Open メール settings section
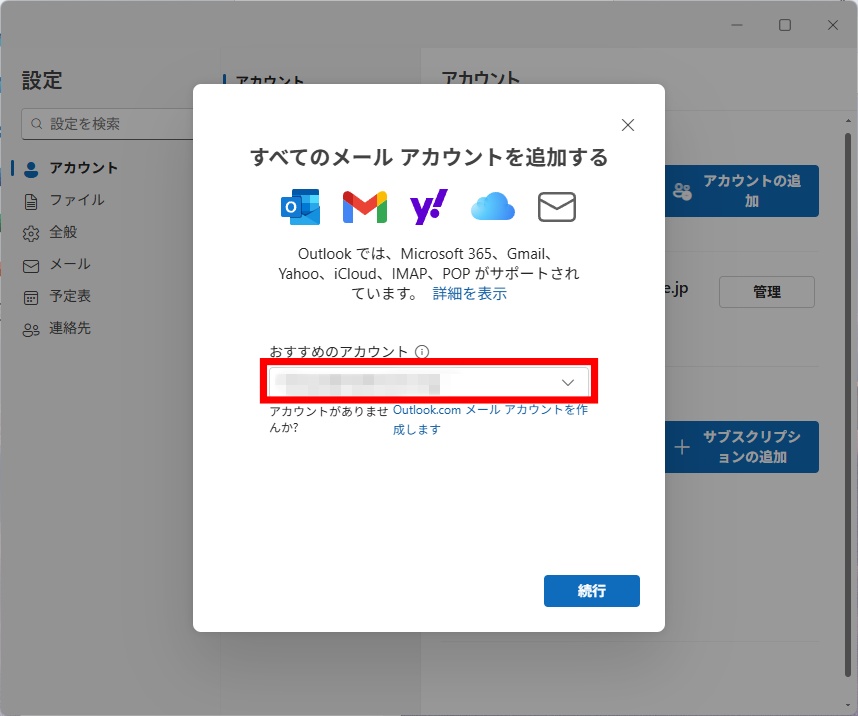Screen dimensions: 858x716 coord(70,264)
